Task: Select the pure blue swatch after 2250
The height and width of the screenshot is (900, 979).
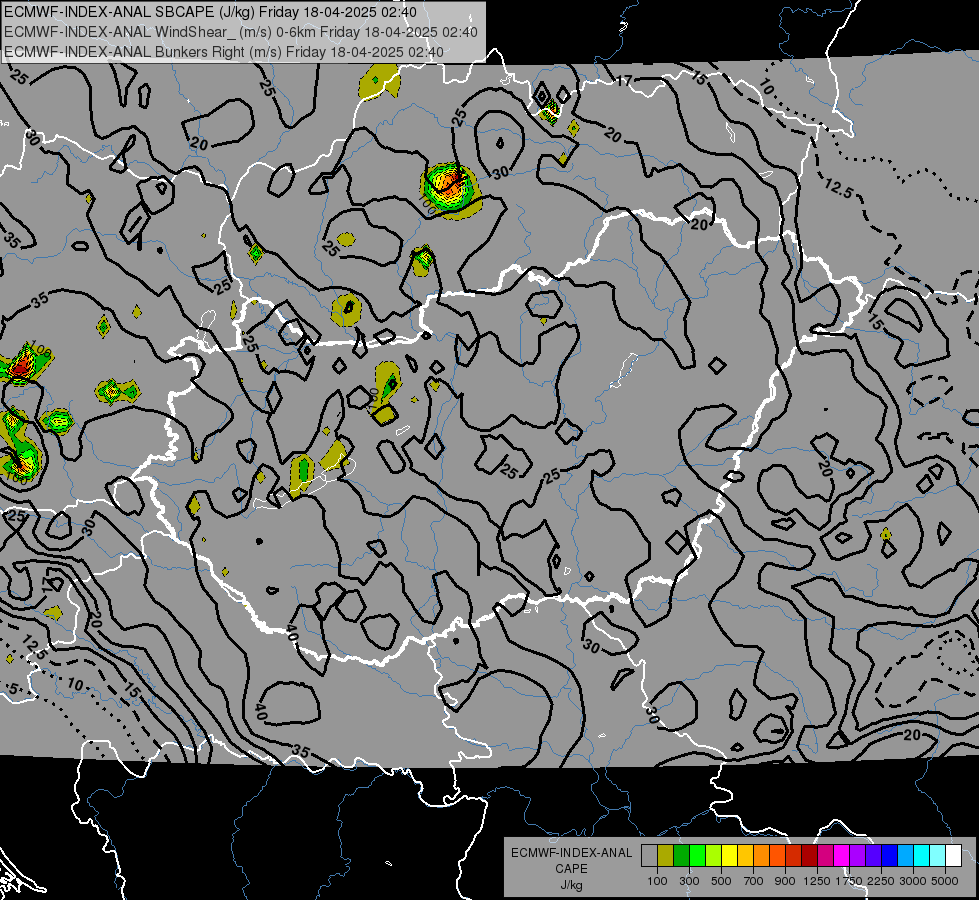Action: 890,856
